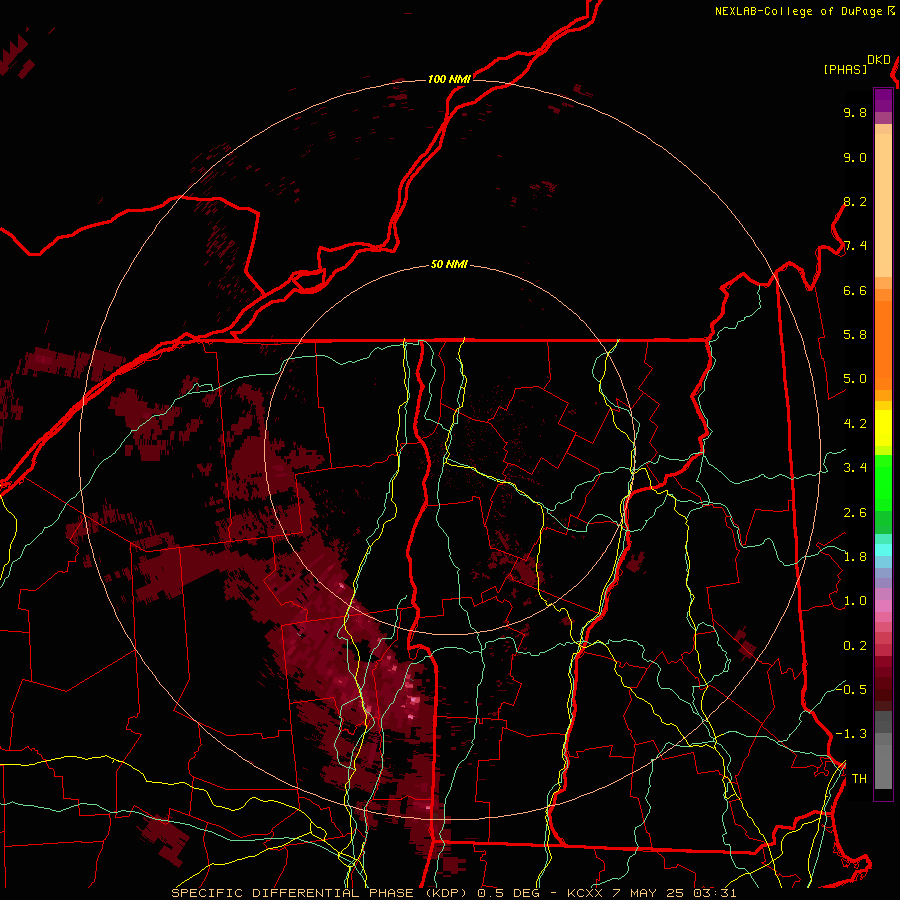This screenshot has width=900, height=900.
Task: Pick the peach band of the color scale
Action: point(883,205)
